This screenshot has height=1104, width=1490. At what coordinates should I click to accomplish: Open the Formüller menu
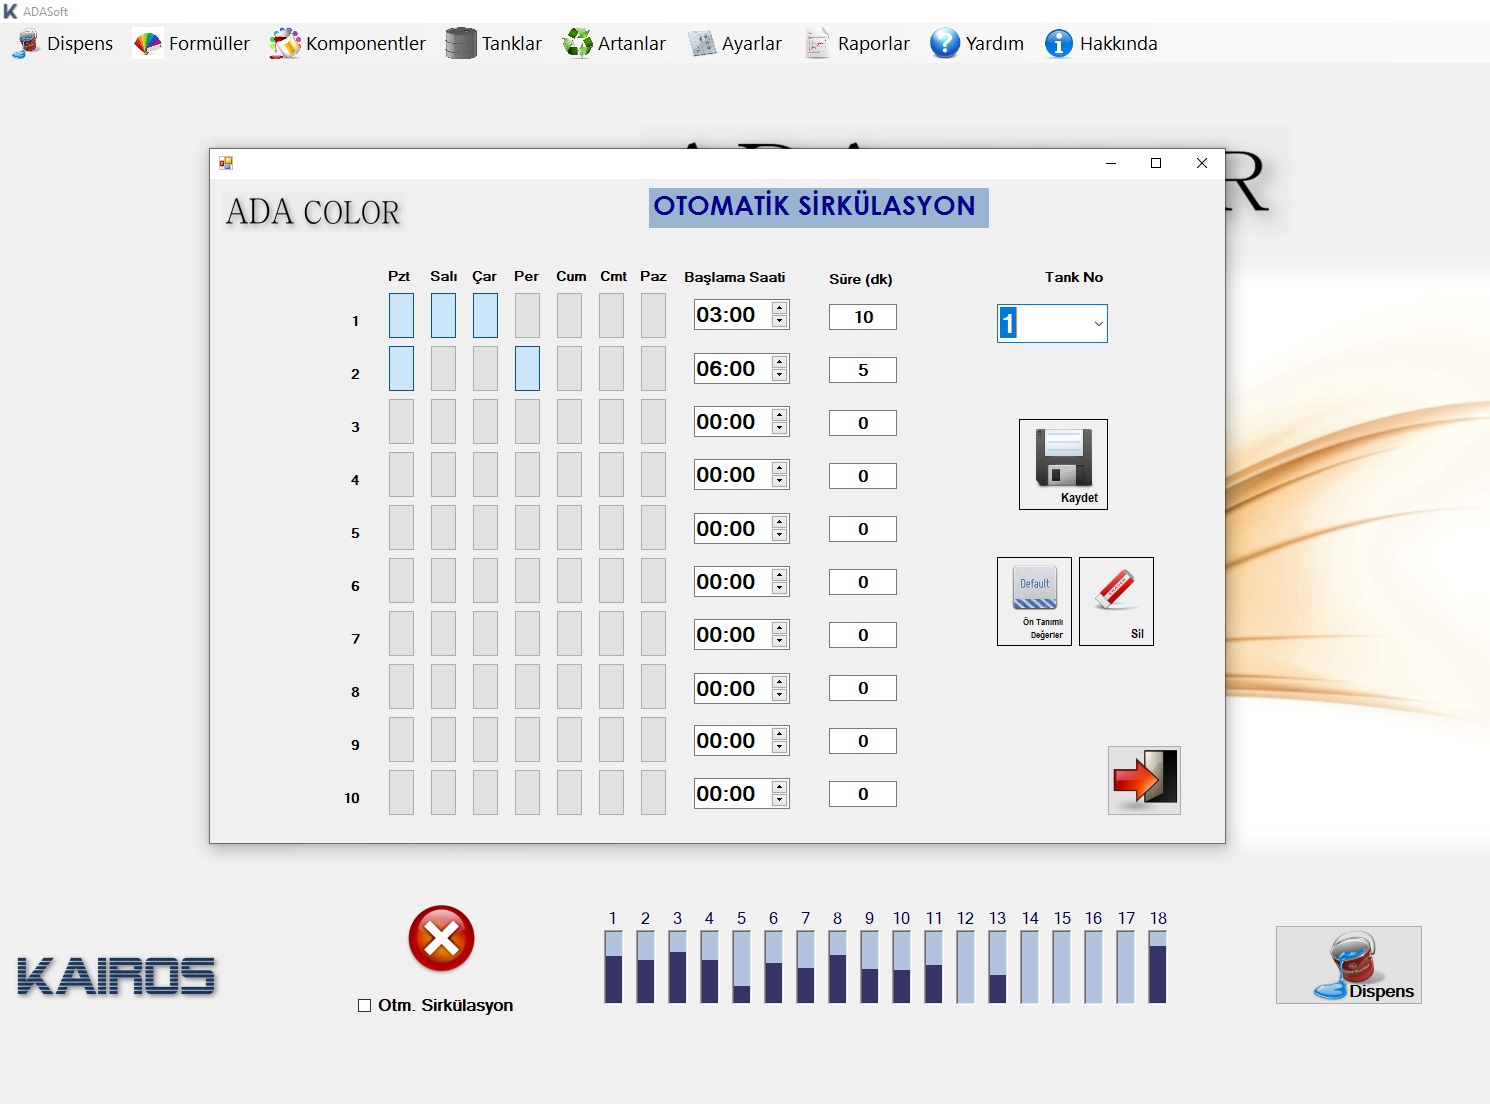coord(192,44)
